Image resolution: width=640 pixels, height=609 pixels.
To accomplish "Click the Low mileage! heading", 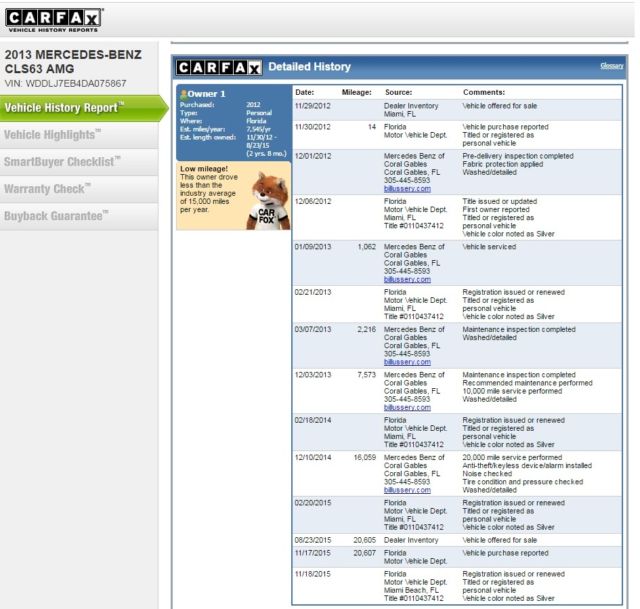I will pos(204,169).
